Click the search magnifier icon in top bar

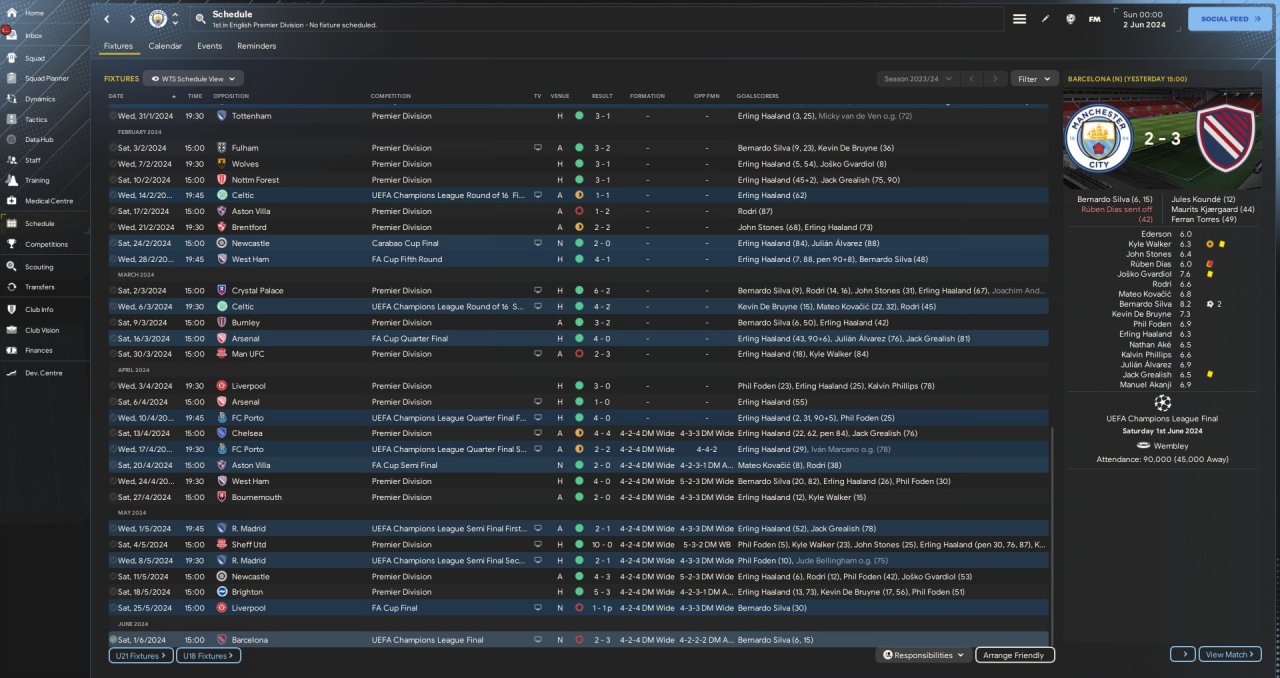point(200,19)
